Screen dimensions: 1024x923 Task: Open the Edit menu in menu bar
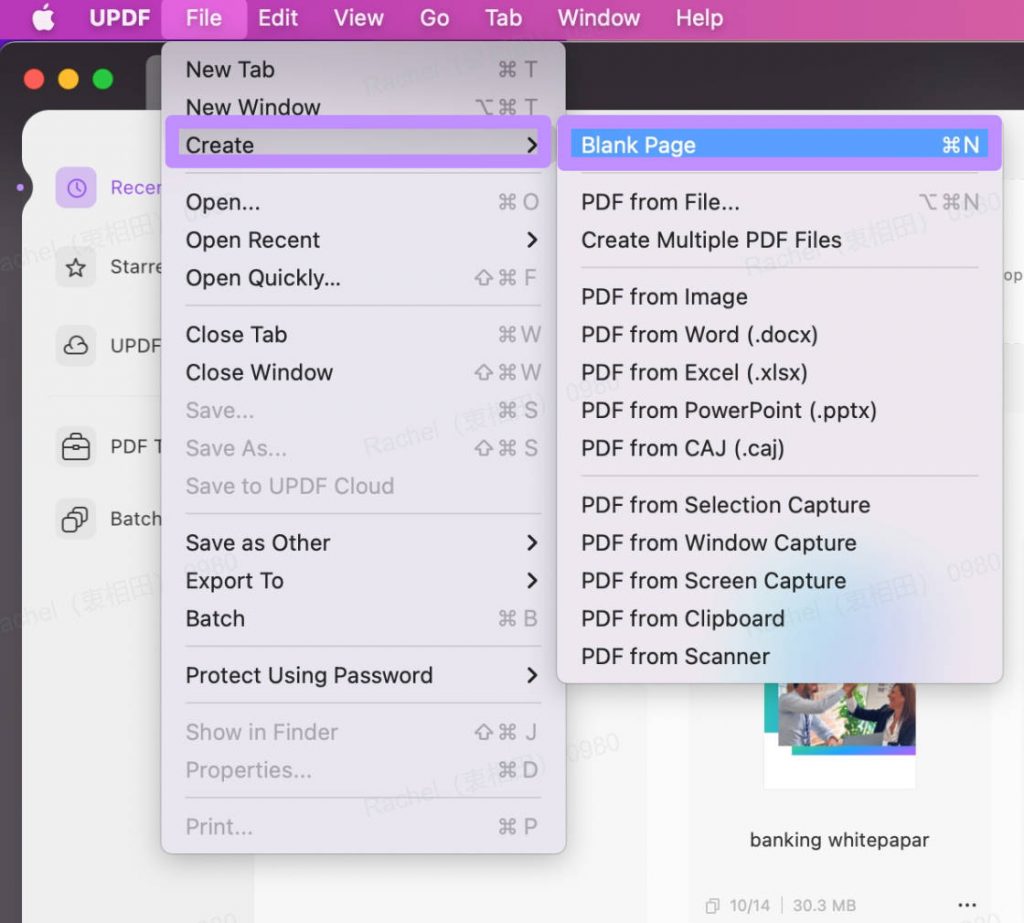coord(278,18)
